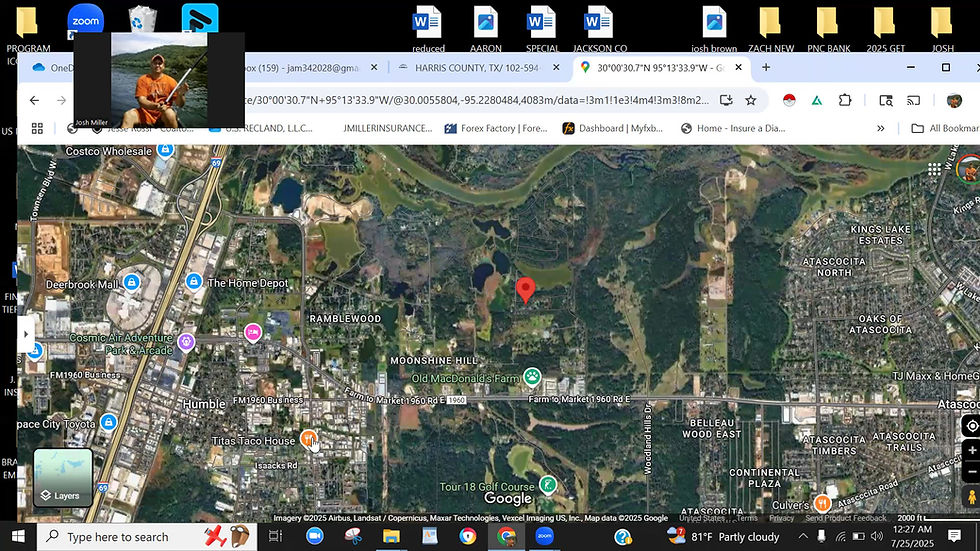
Task: Open the PNC BANK desktop folder
Action: pos(828,29)
